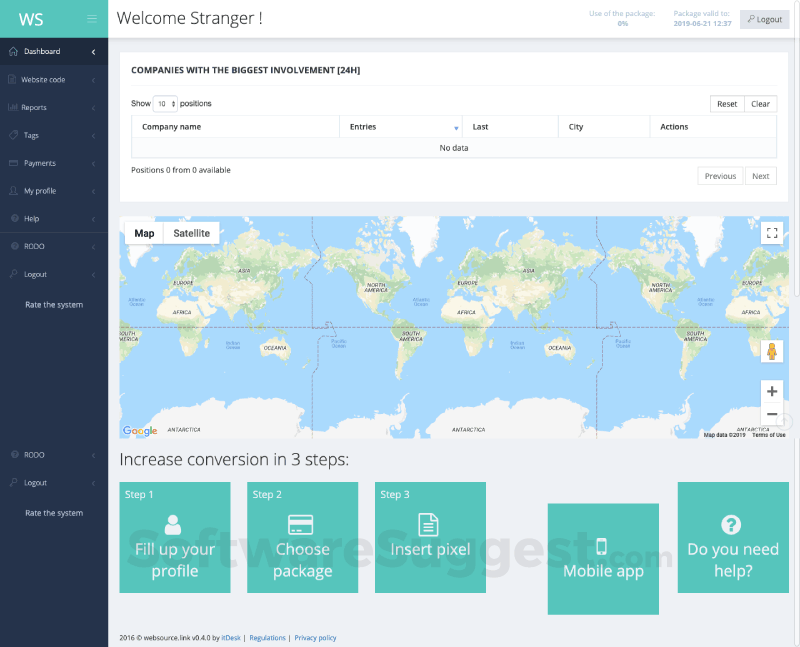Open Payments using its envelope icon
Image resolution: width=800 pixels, height=647 pixels.
click(12, 163)
